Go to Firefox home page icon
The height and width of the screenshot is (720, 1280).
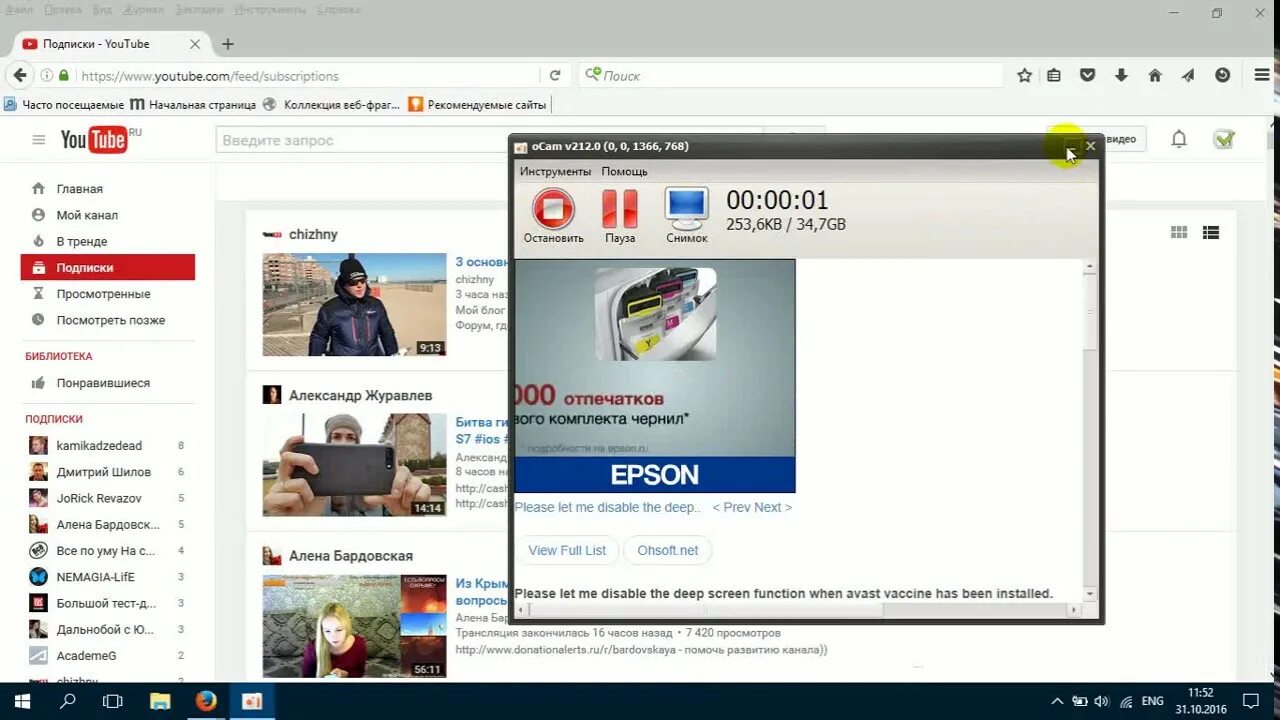(1155, 76)
